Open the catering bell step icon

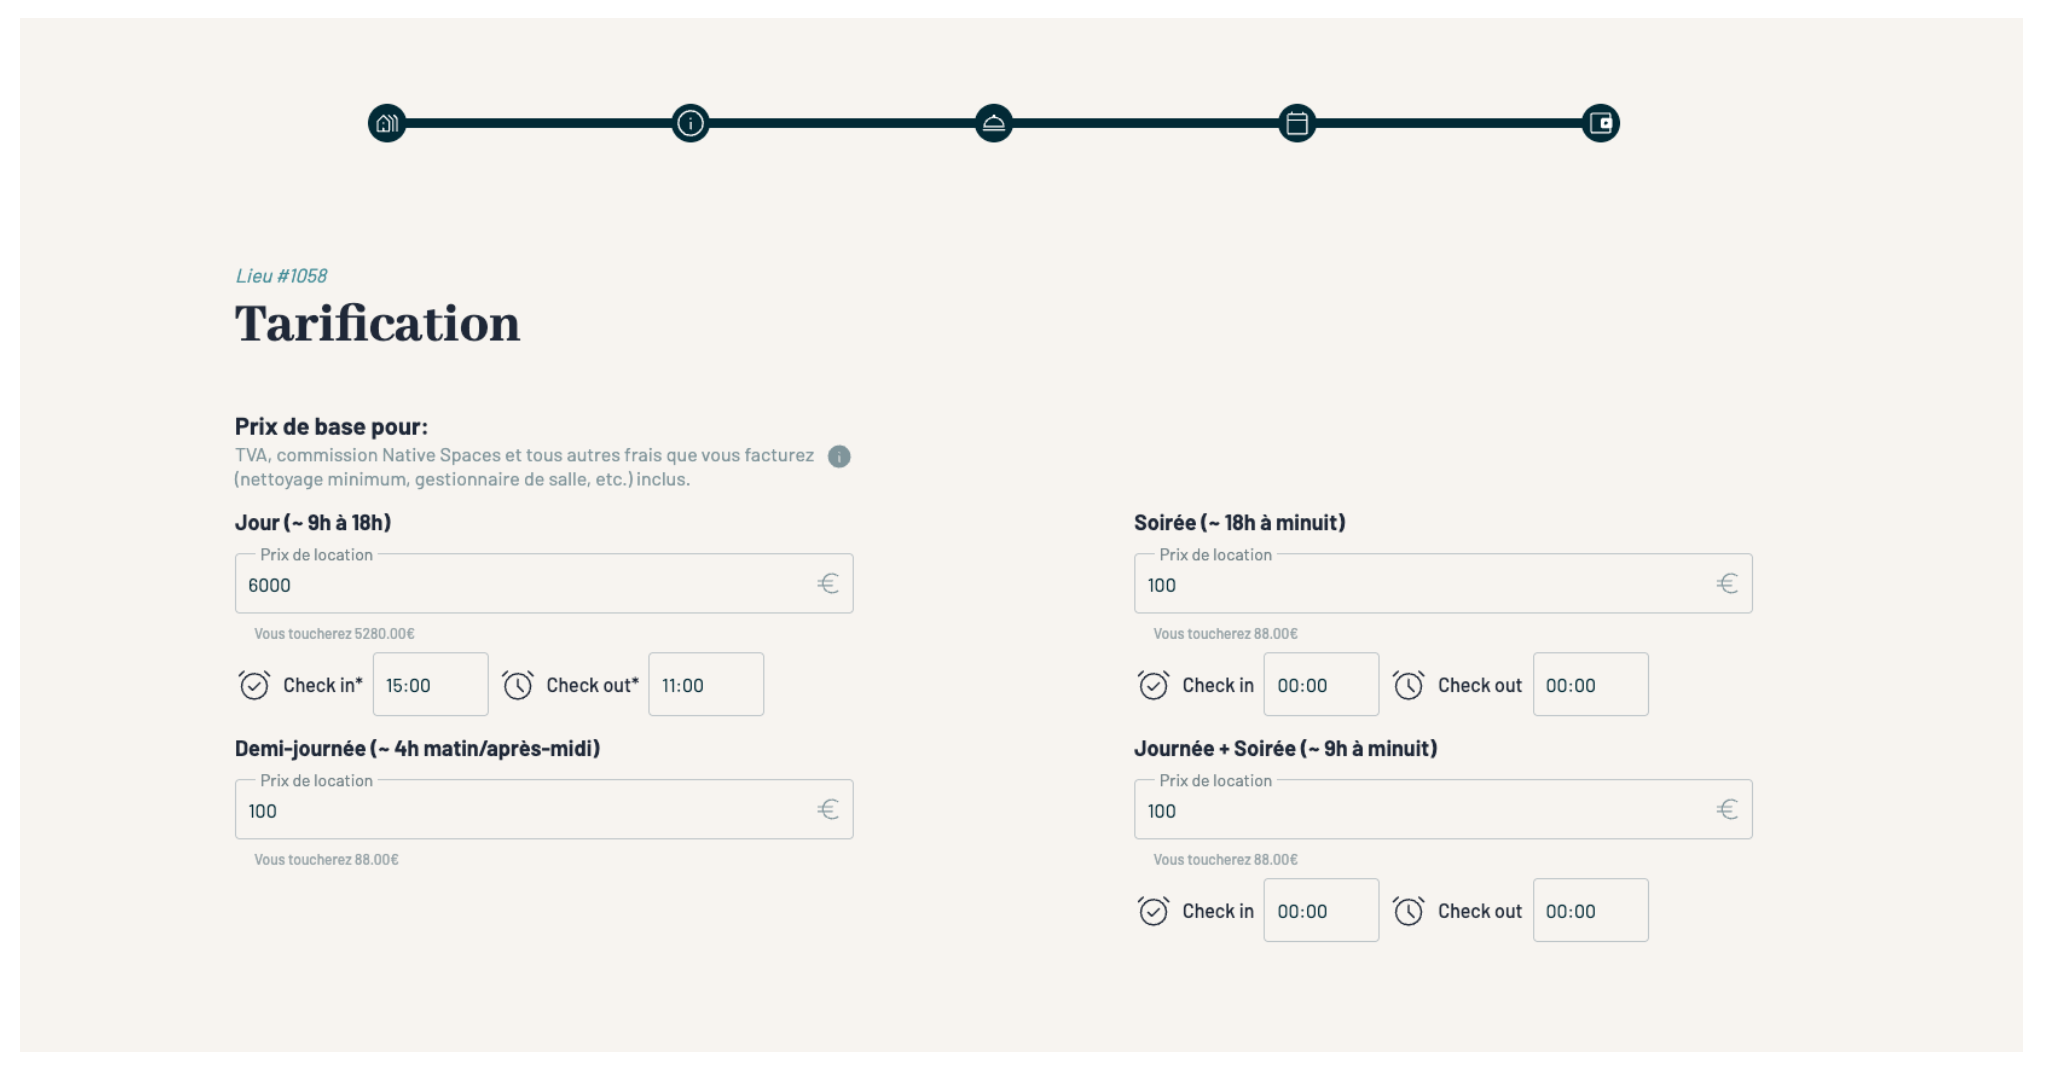point(993,124)
